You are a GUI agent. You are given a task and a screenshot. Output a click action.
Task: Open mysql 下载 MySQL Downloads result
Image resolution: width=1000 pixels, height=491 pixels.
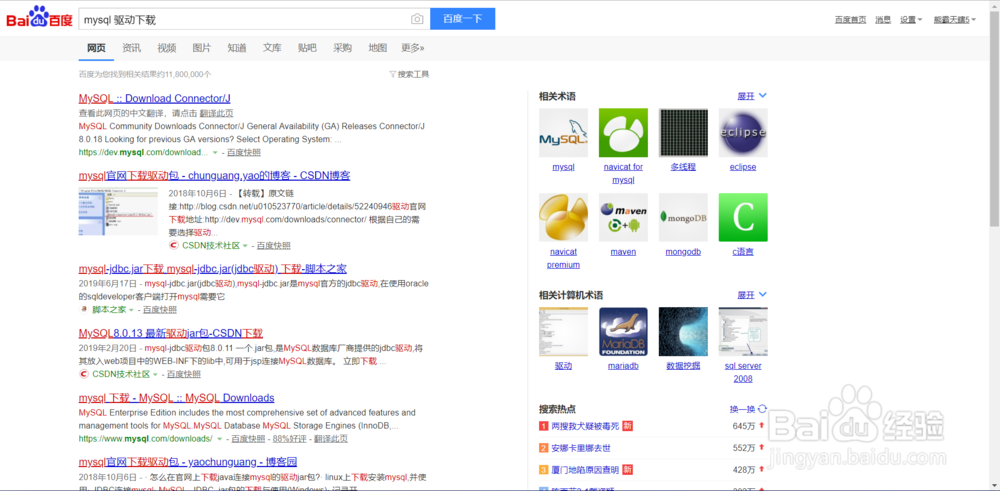tap(177, 398)
